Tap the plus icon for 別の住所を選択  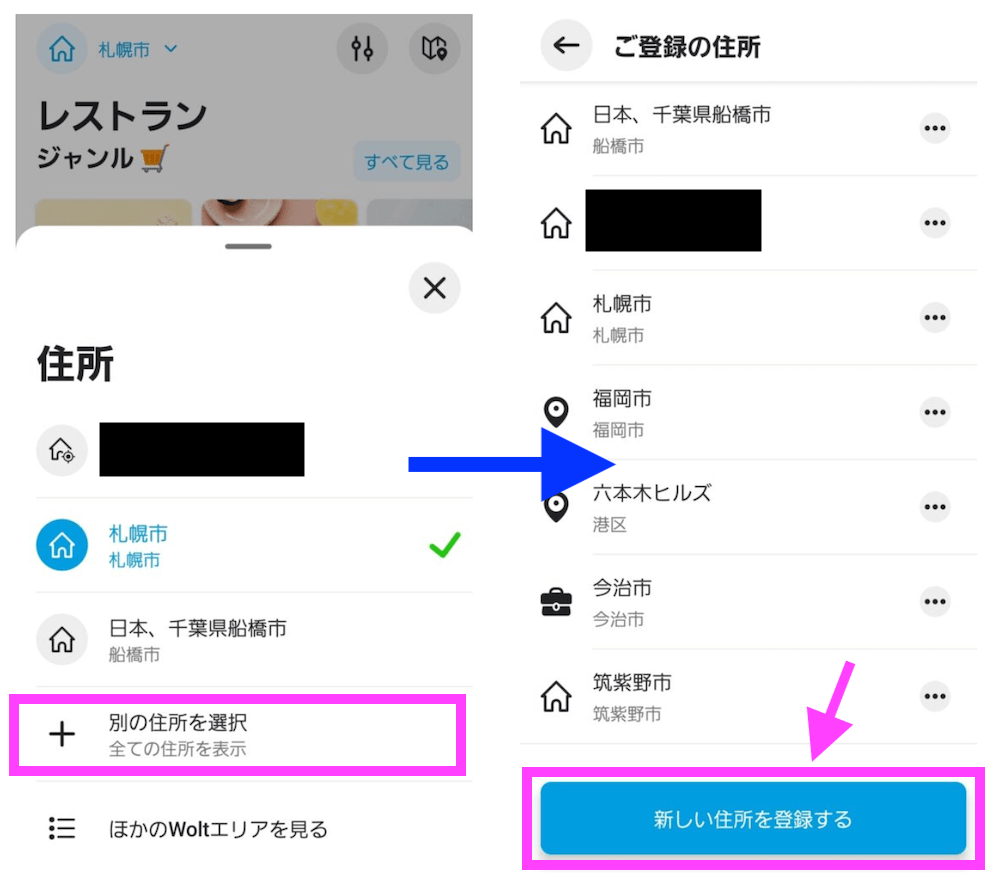62,734
